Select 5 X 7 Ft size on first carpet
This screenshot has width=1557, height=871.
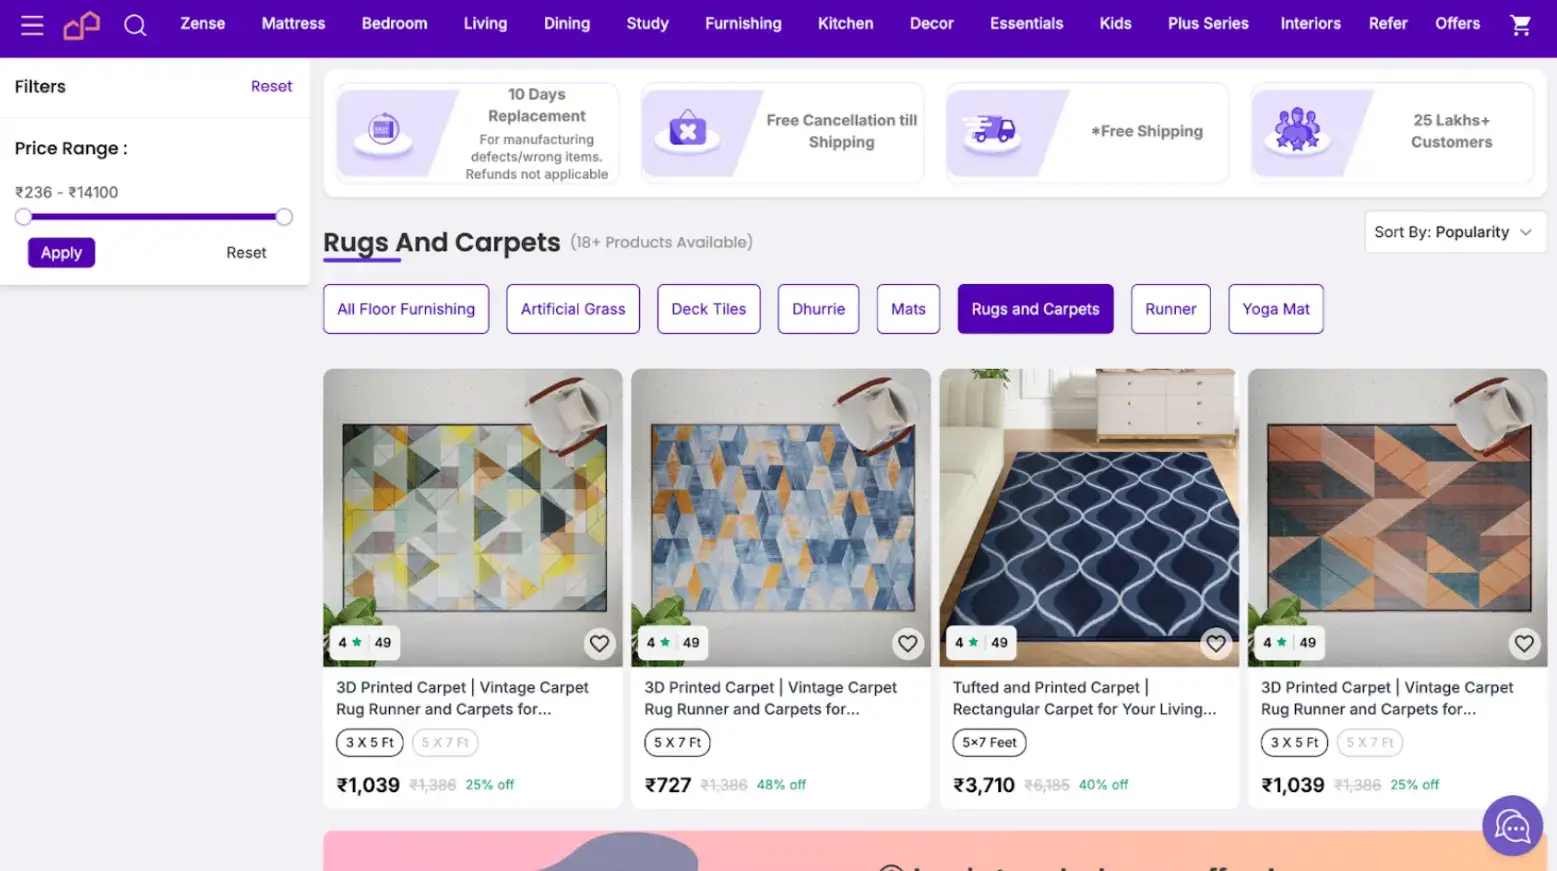point(445,743)
